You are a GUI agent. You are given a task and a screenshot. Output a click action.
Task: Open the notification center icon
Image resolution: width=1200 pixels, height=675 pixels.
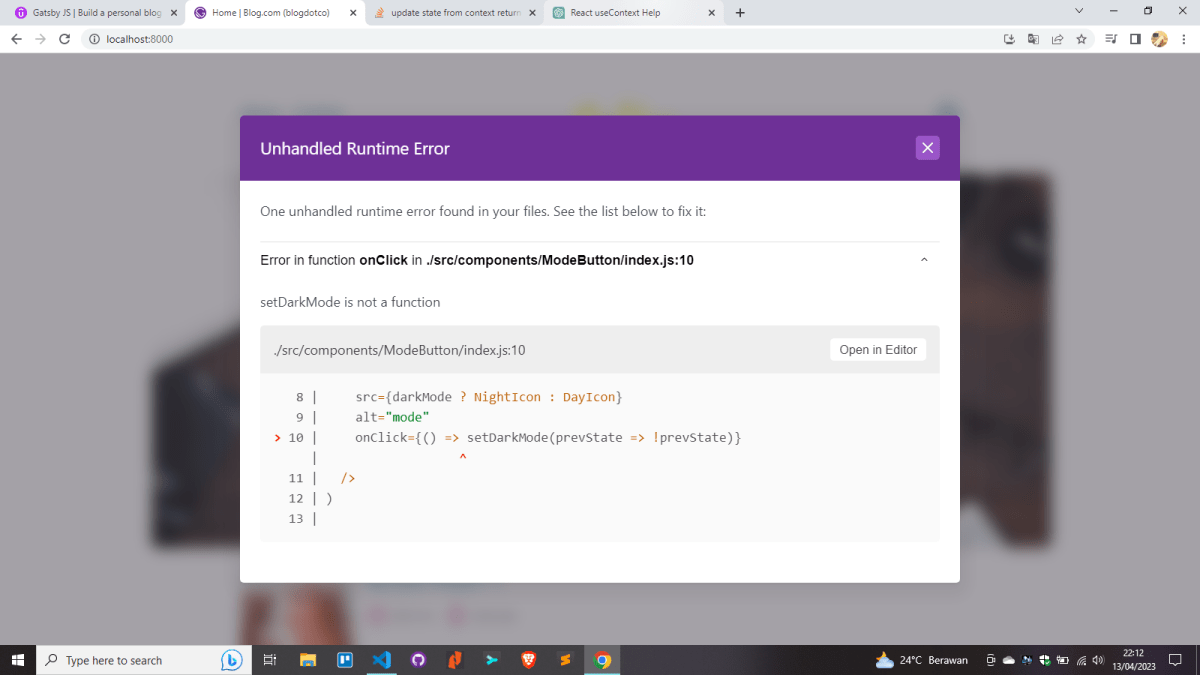1175,660
